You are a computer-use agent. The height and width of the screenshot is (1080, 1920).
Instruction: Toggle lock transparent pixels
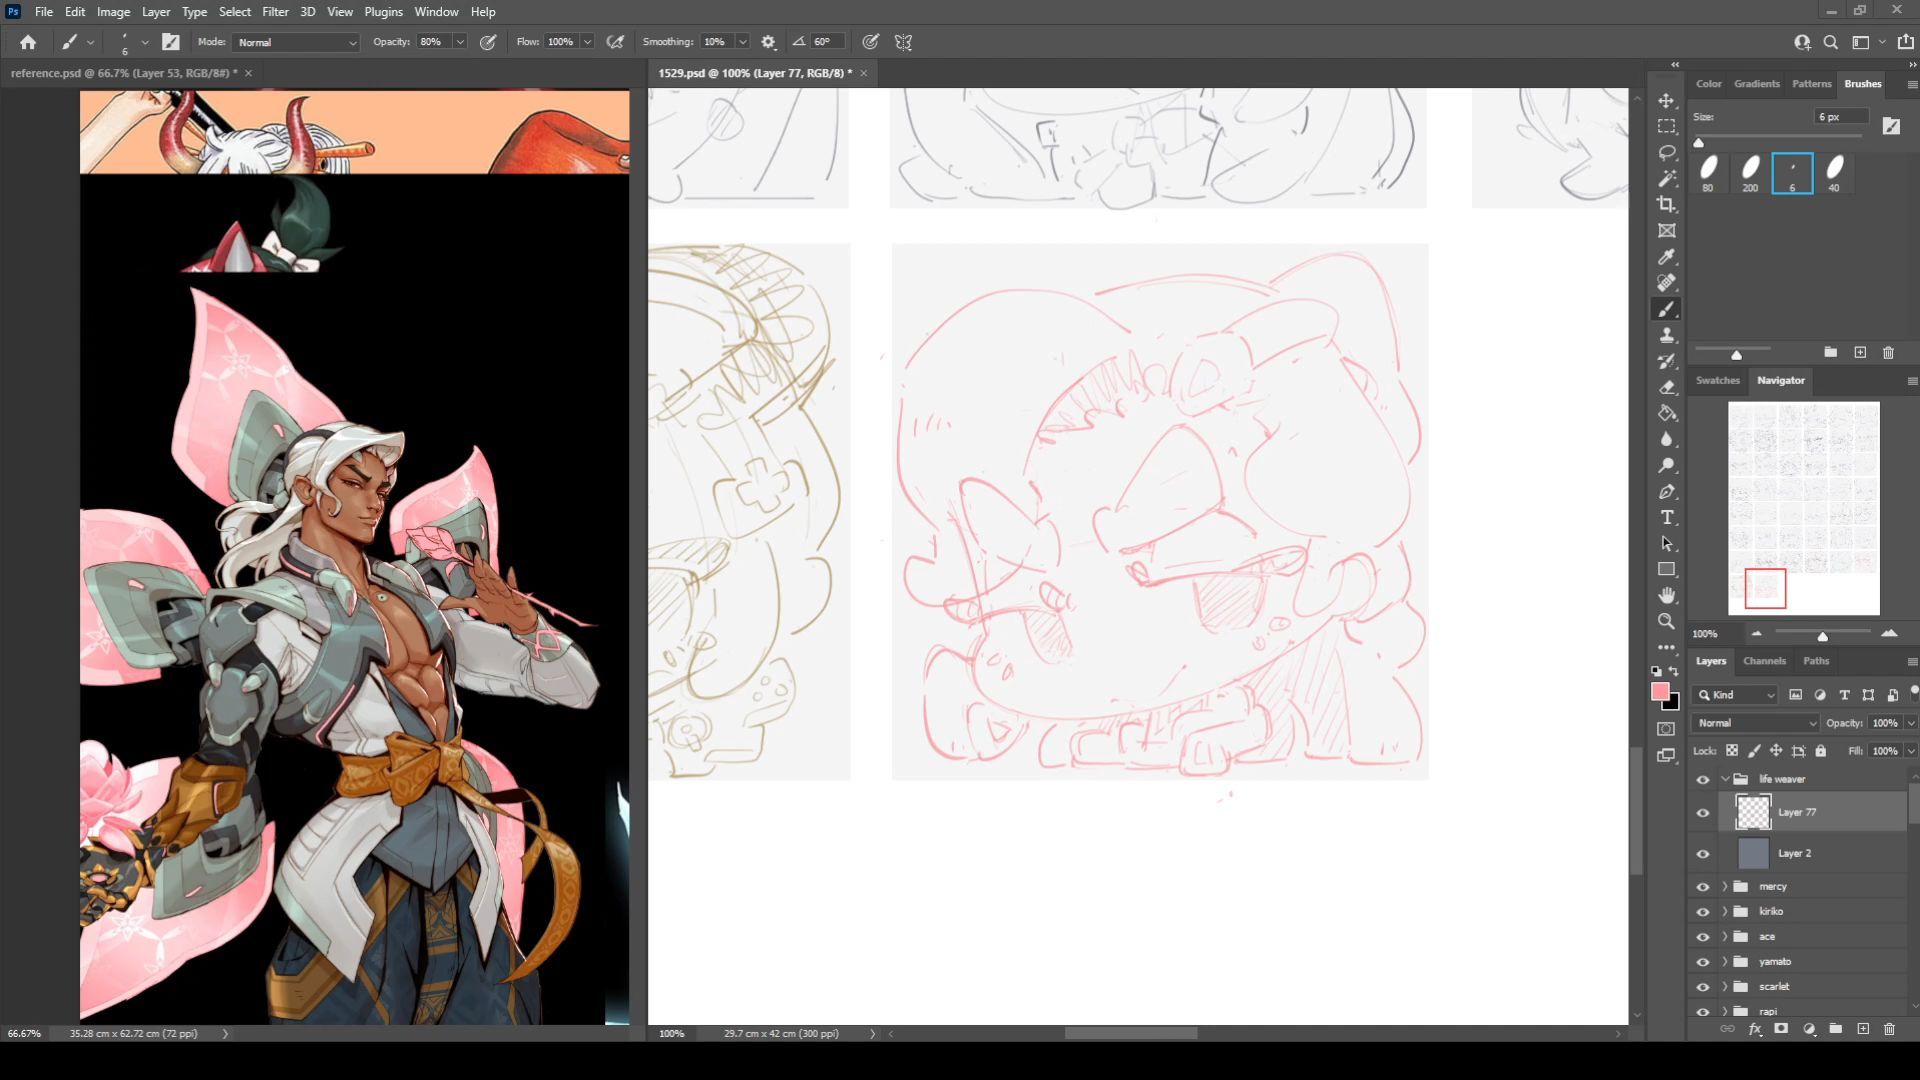point(1732,750)
